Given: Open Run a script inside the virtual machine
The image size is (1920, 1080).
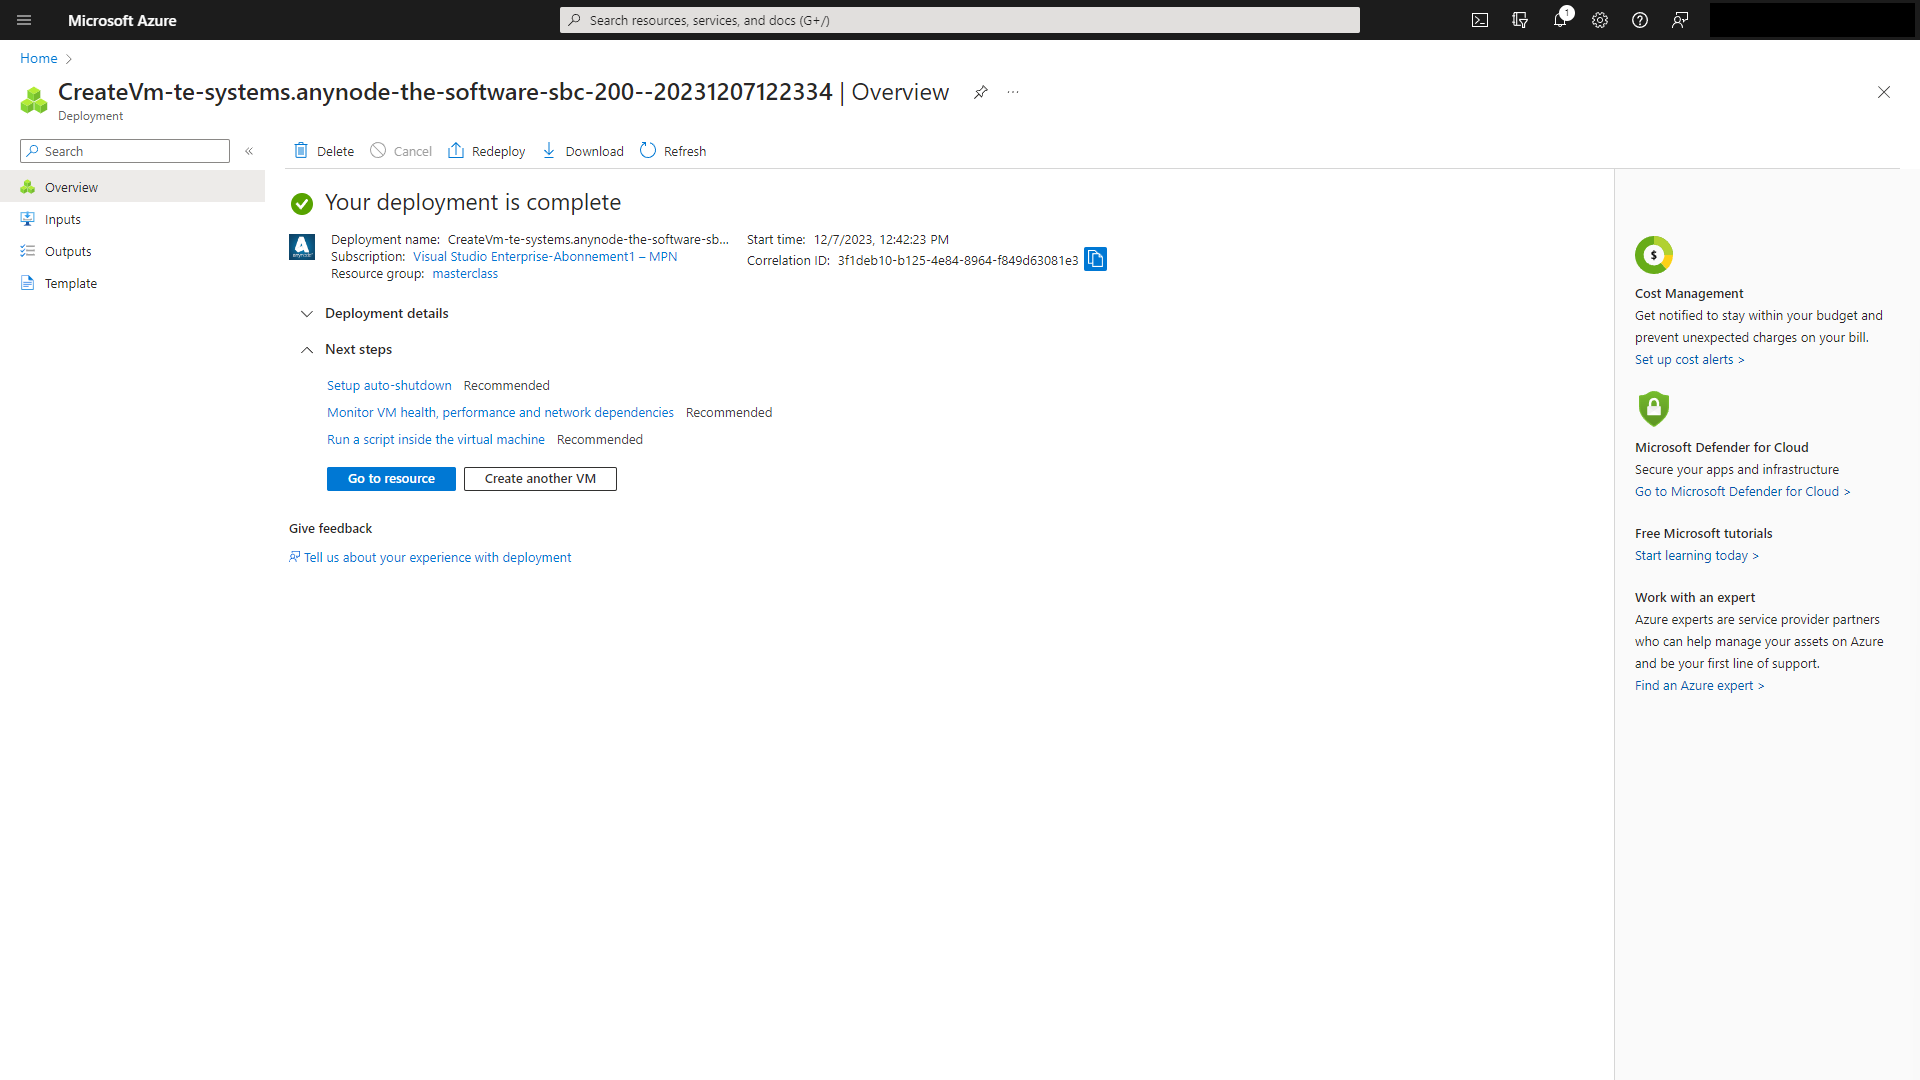Looking at the screenshot, I should [x=436, y=439].
